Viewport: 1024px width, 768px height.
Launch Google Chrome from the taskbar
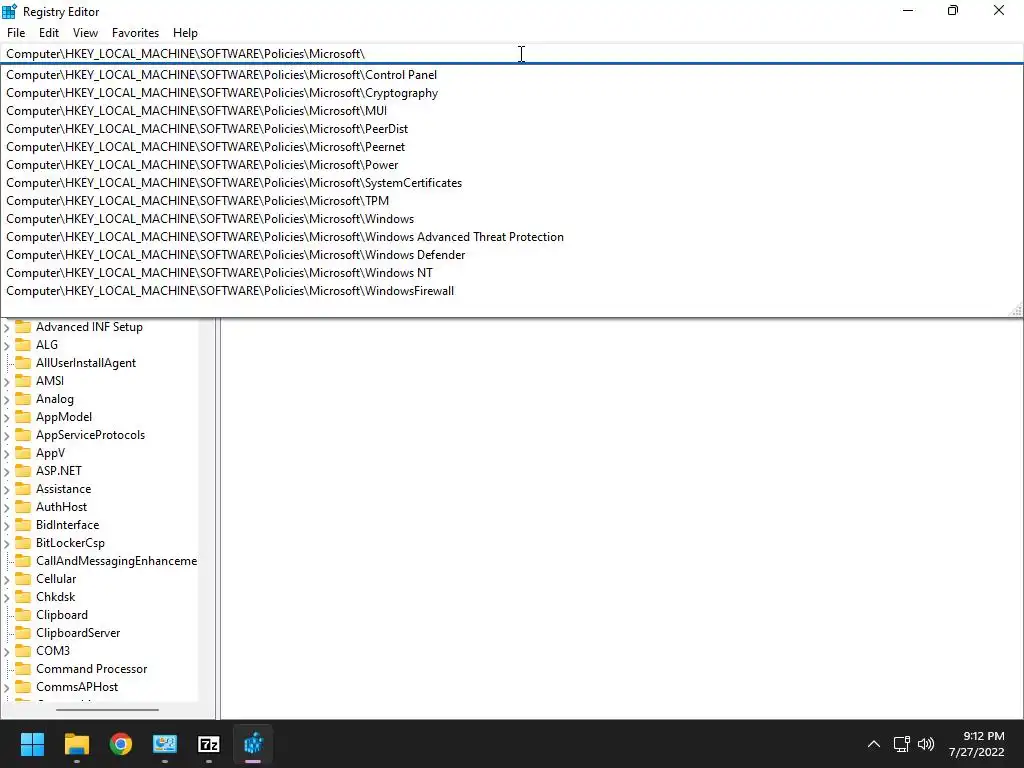(x=121, y=744)
